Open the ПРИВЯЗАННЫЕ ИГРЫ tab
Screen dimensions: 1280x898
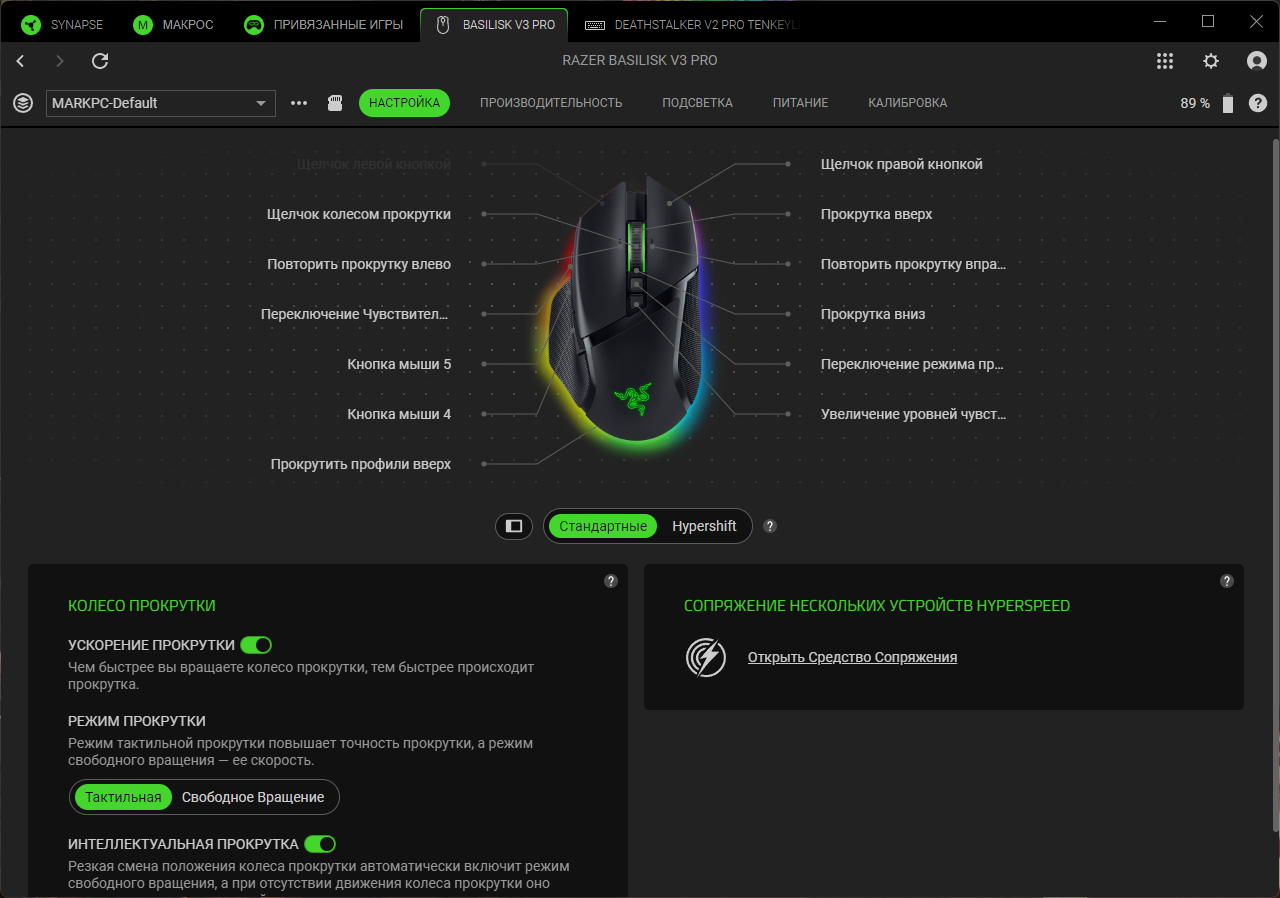(325, 25)
